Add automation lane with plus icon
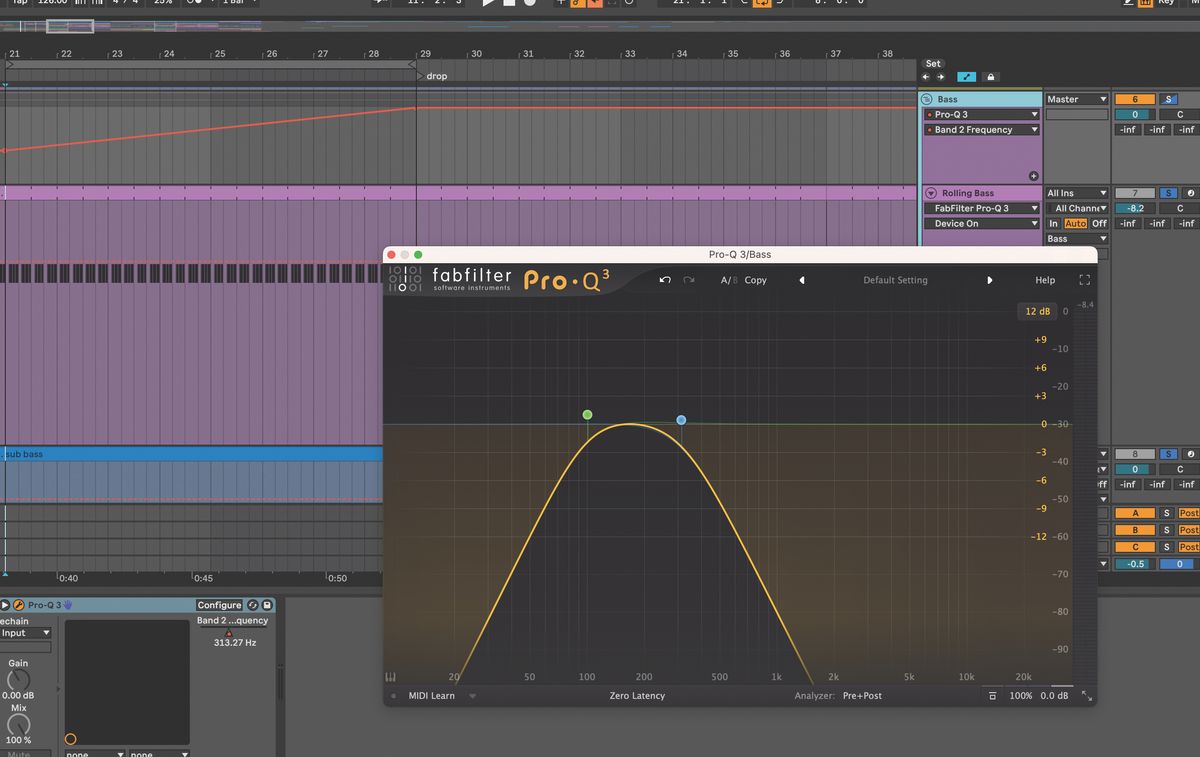Image resolution: width=1200 pixels, height=757 pixels. (1034, 176)
